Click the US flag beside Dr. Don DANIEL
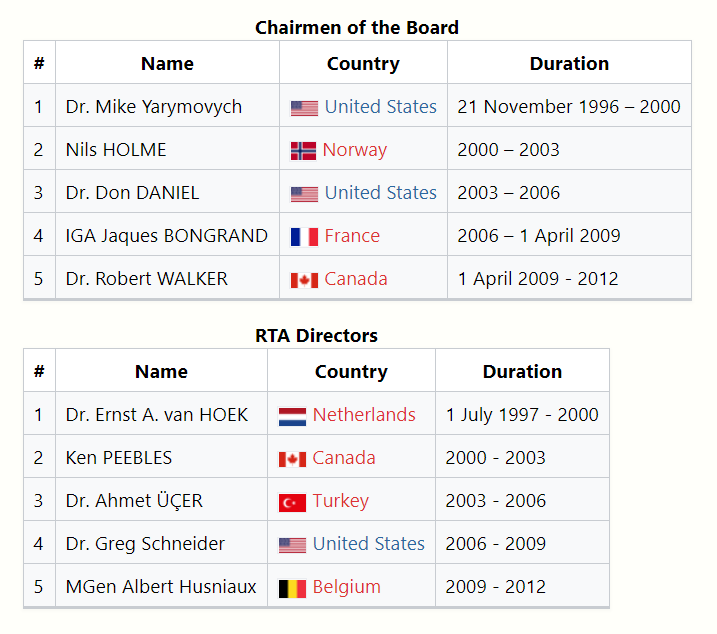 304,194
